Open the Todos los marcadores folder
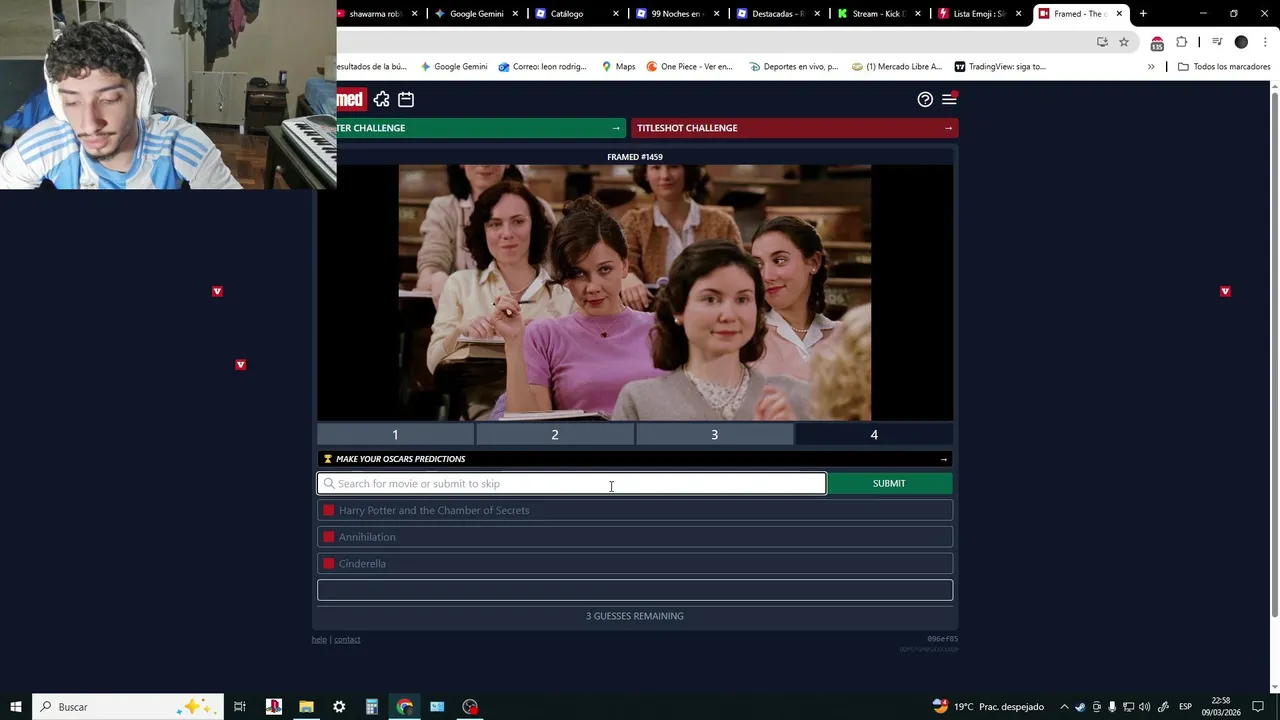Viewport: 1280px width, 720px height. tap(1224, 67)
